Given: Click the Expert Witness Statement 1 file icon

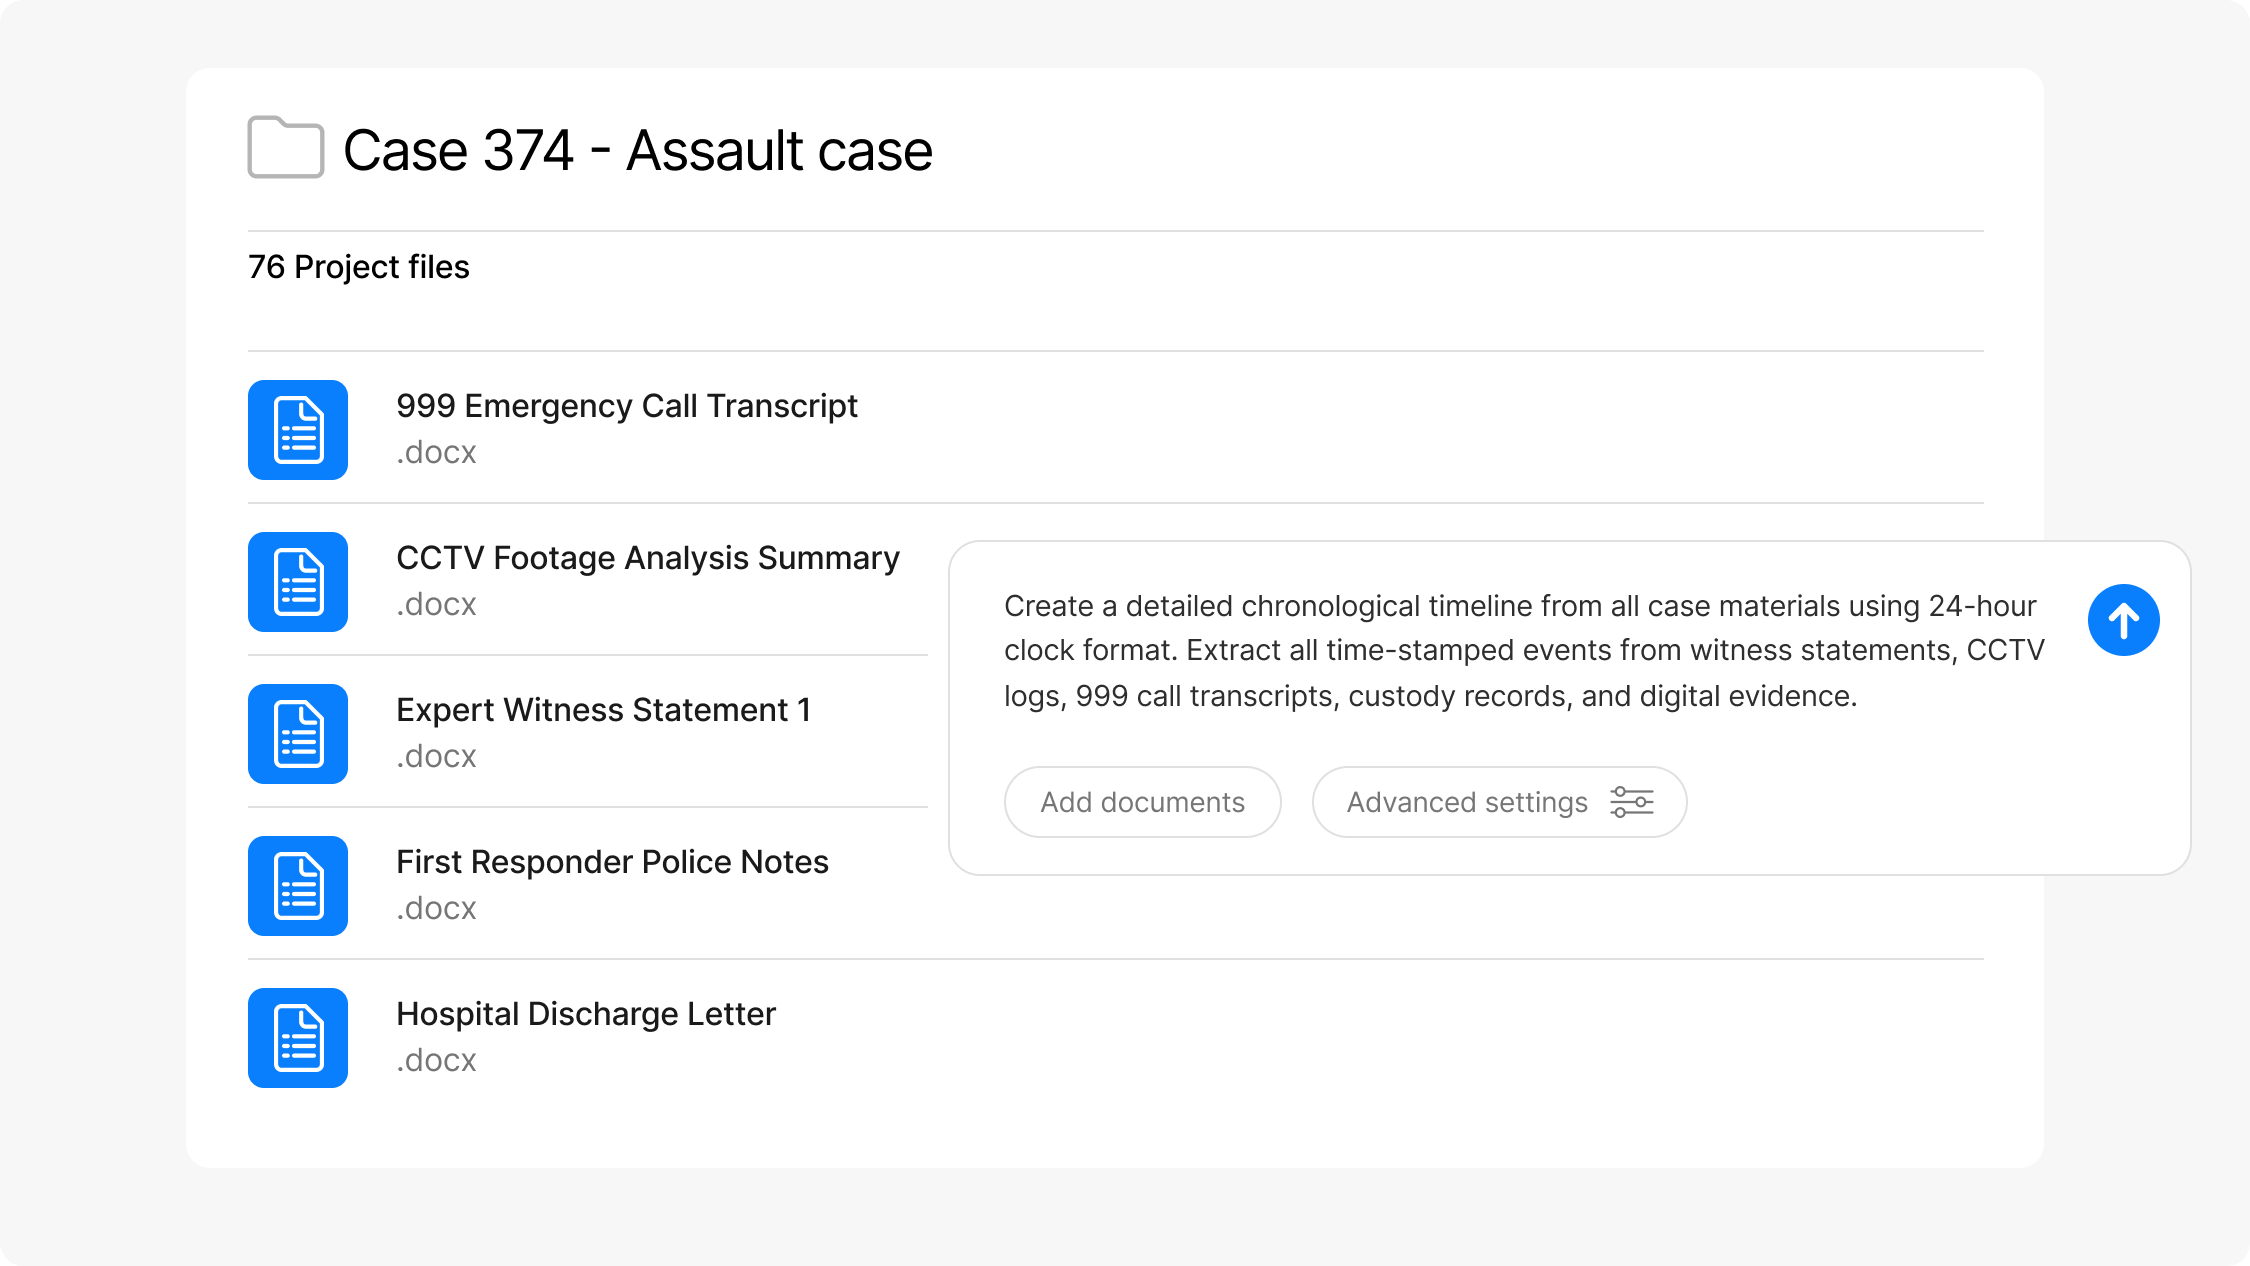Looking at the screenshot, I should [x=298, y=734].
